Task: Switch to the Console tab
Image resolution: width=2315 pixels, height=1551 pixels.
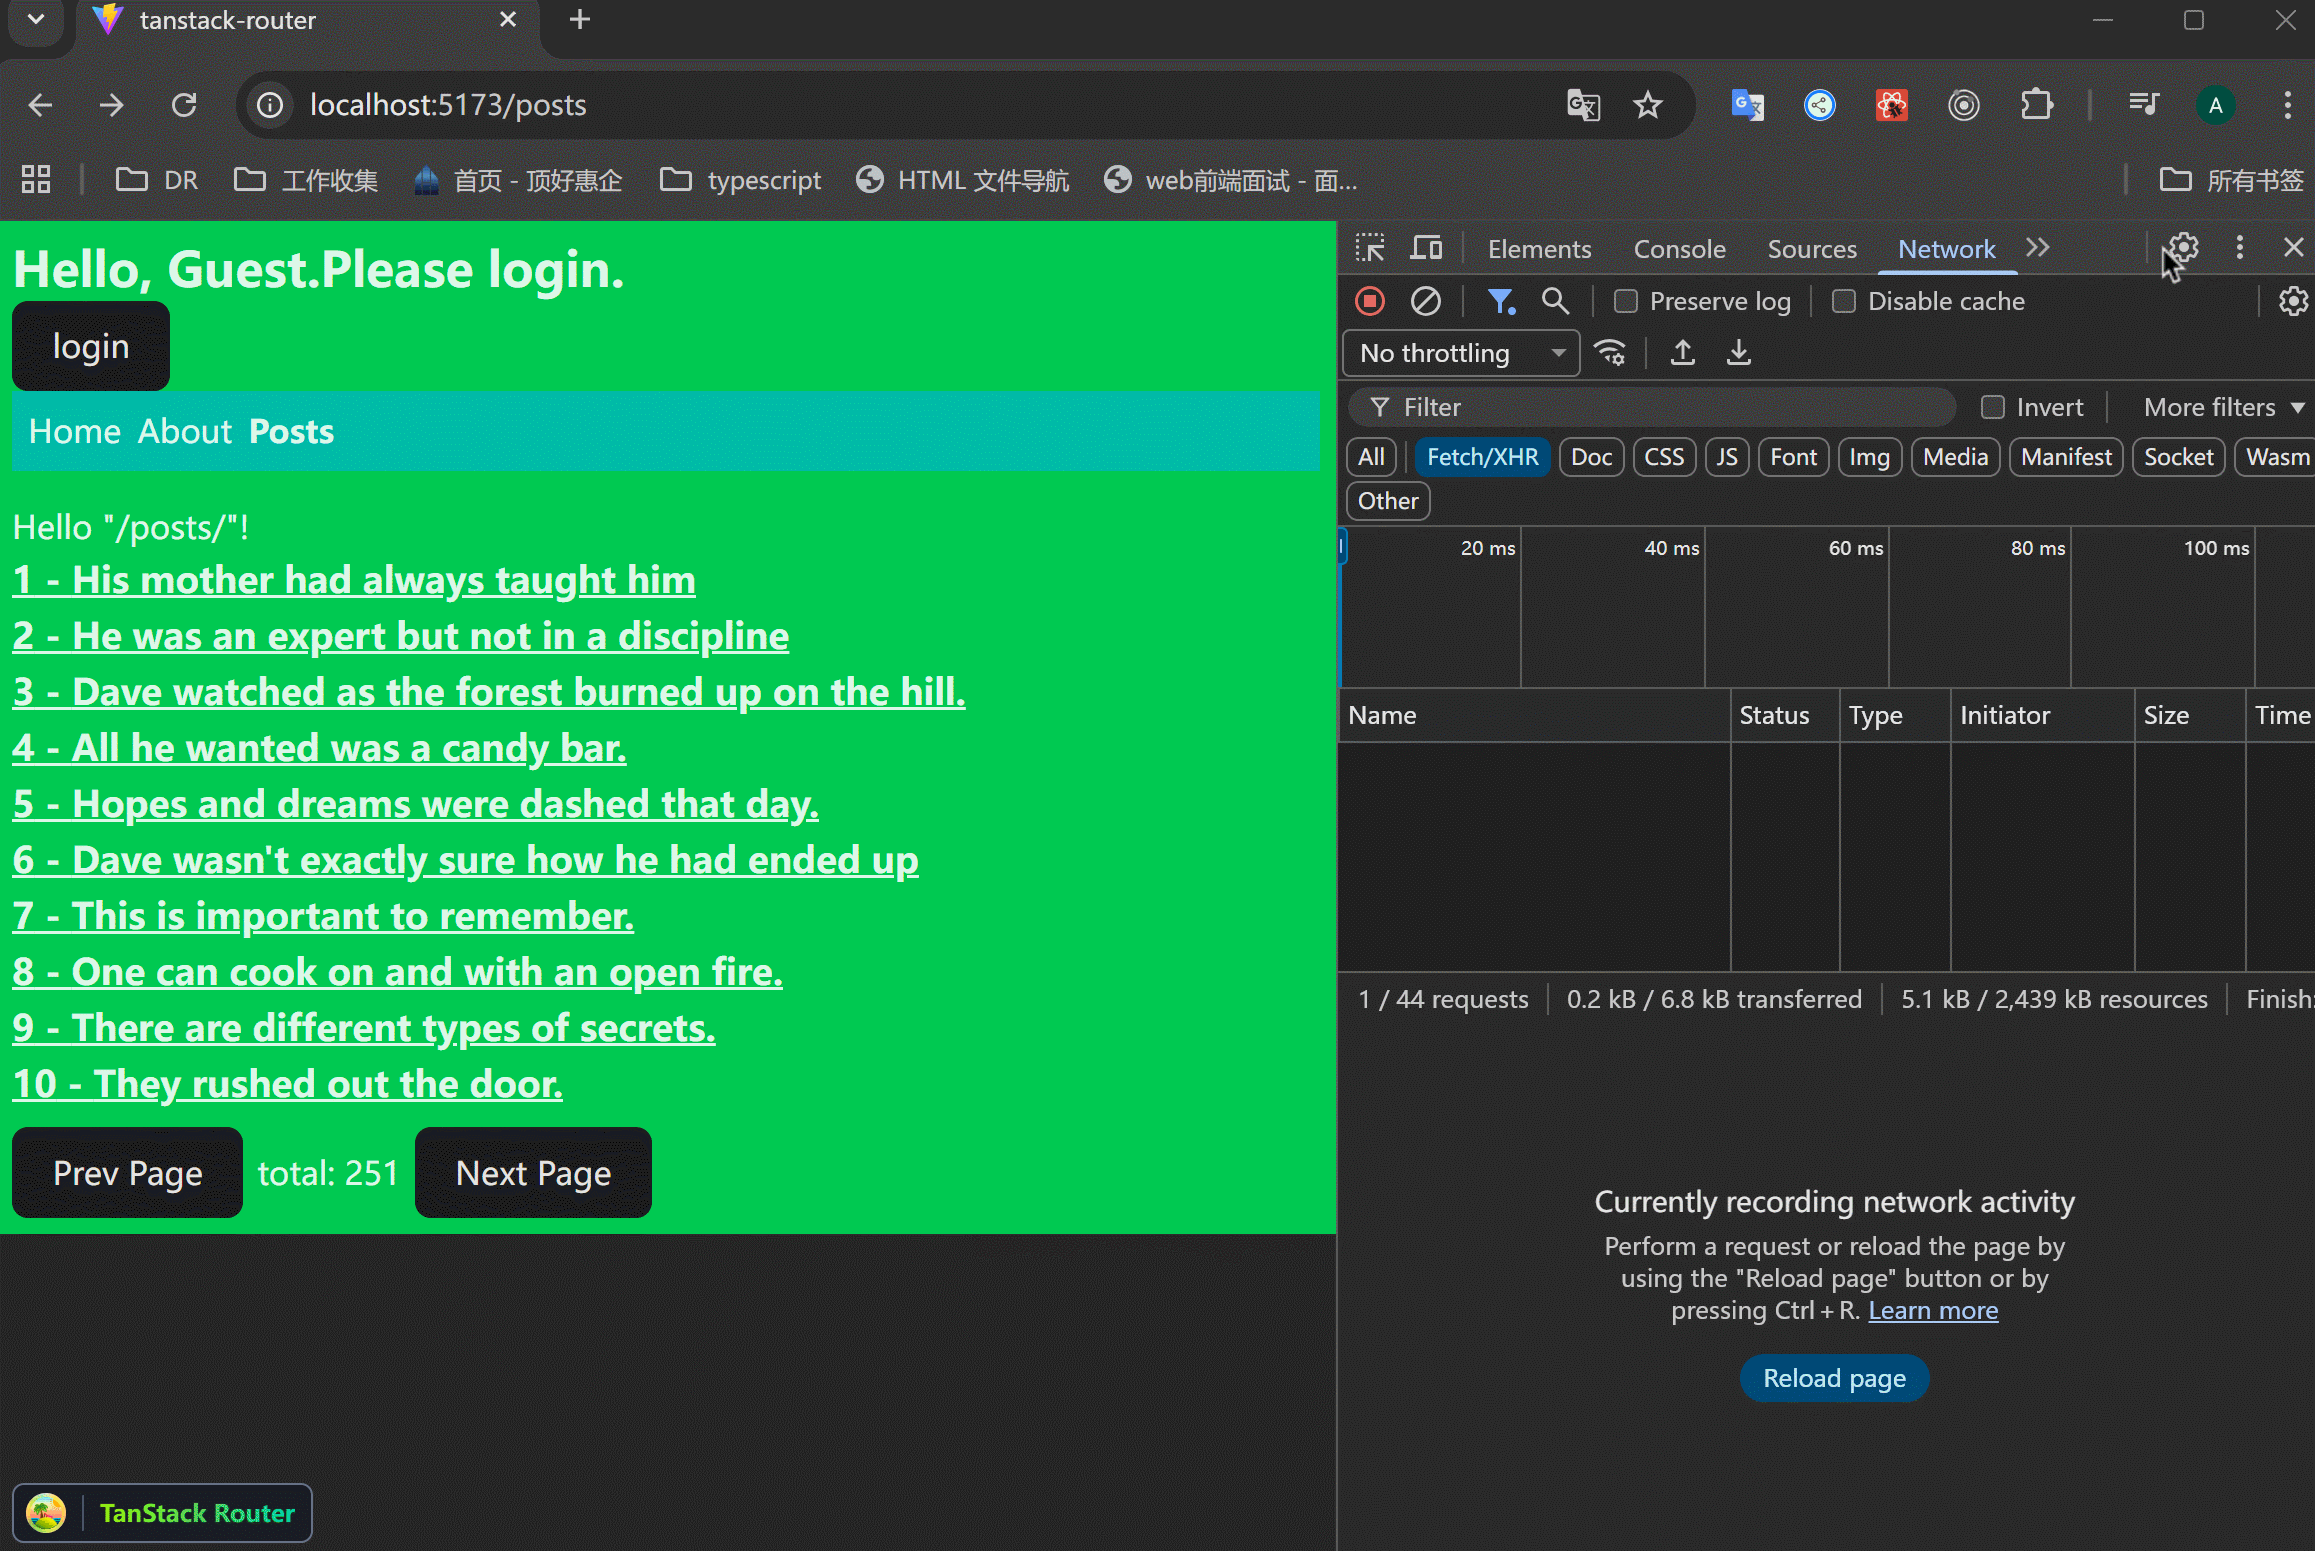Action: (1679, 249)
